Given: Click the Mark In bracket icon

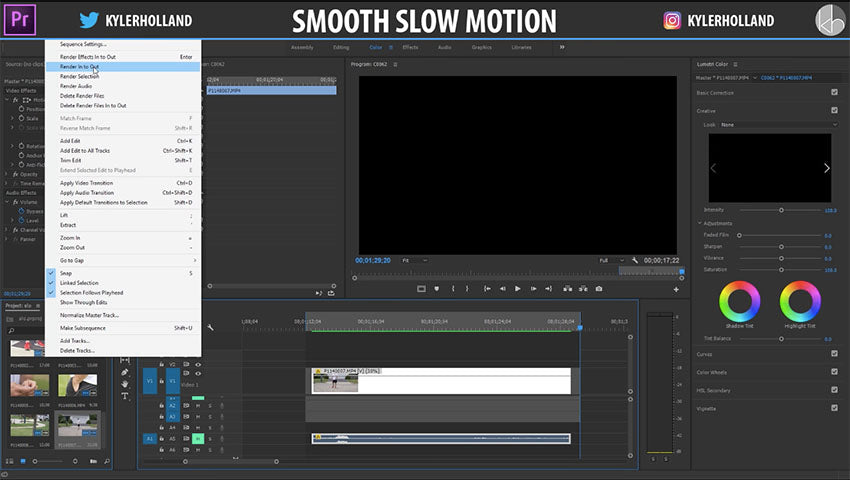Looking at the screenshot, I should click(453, 289).
